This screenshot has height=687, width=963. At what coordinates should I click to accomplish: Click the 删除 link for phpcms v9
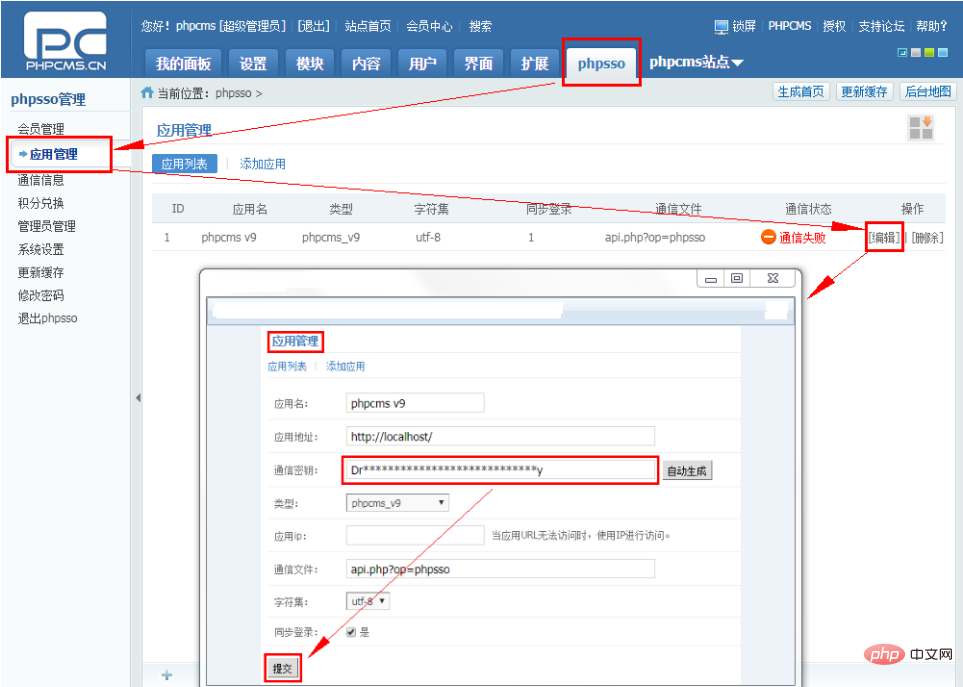(927, 237)
